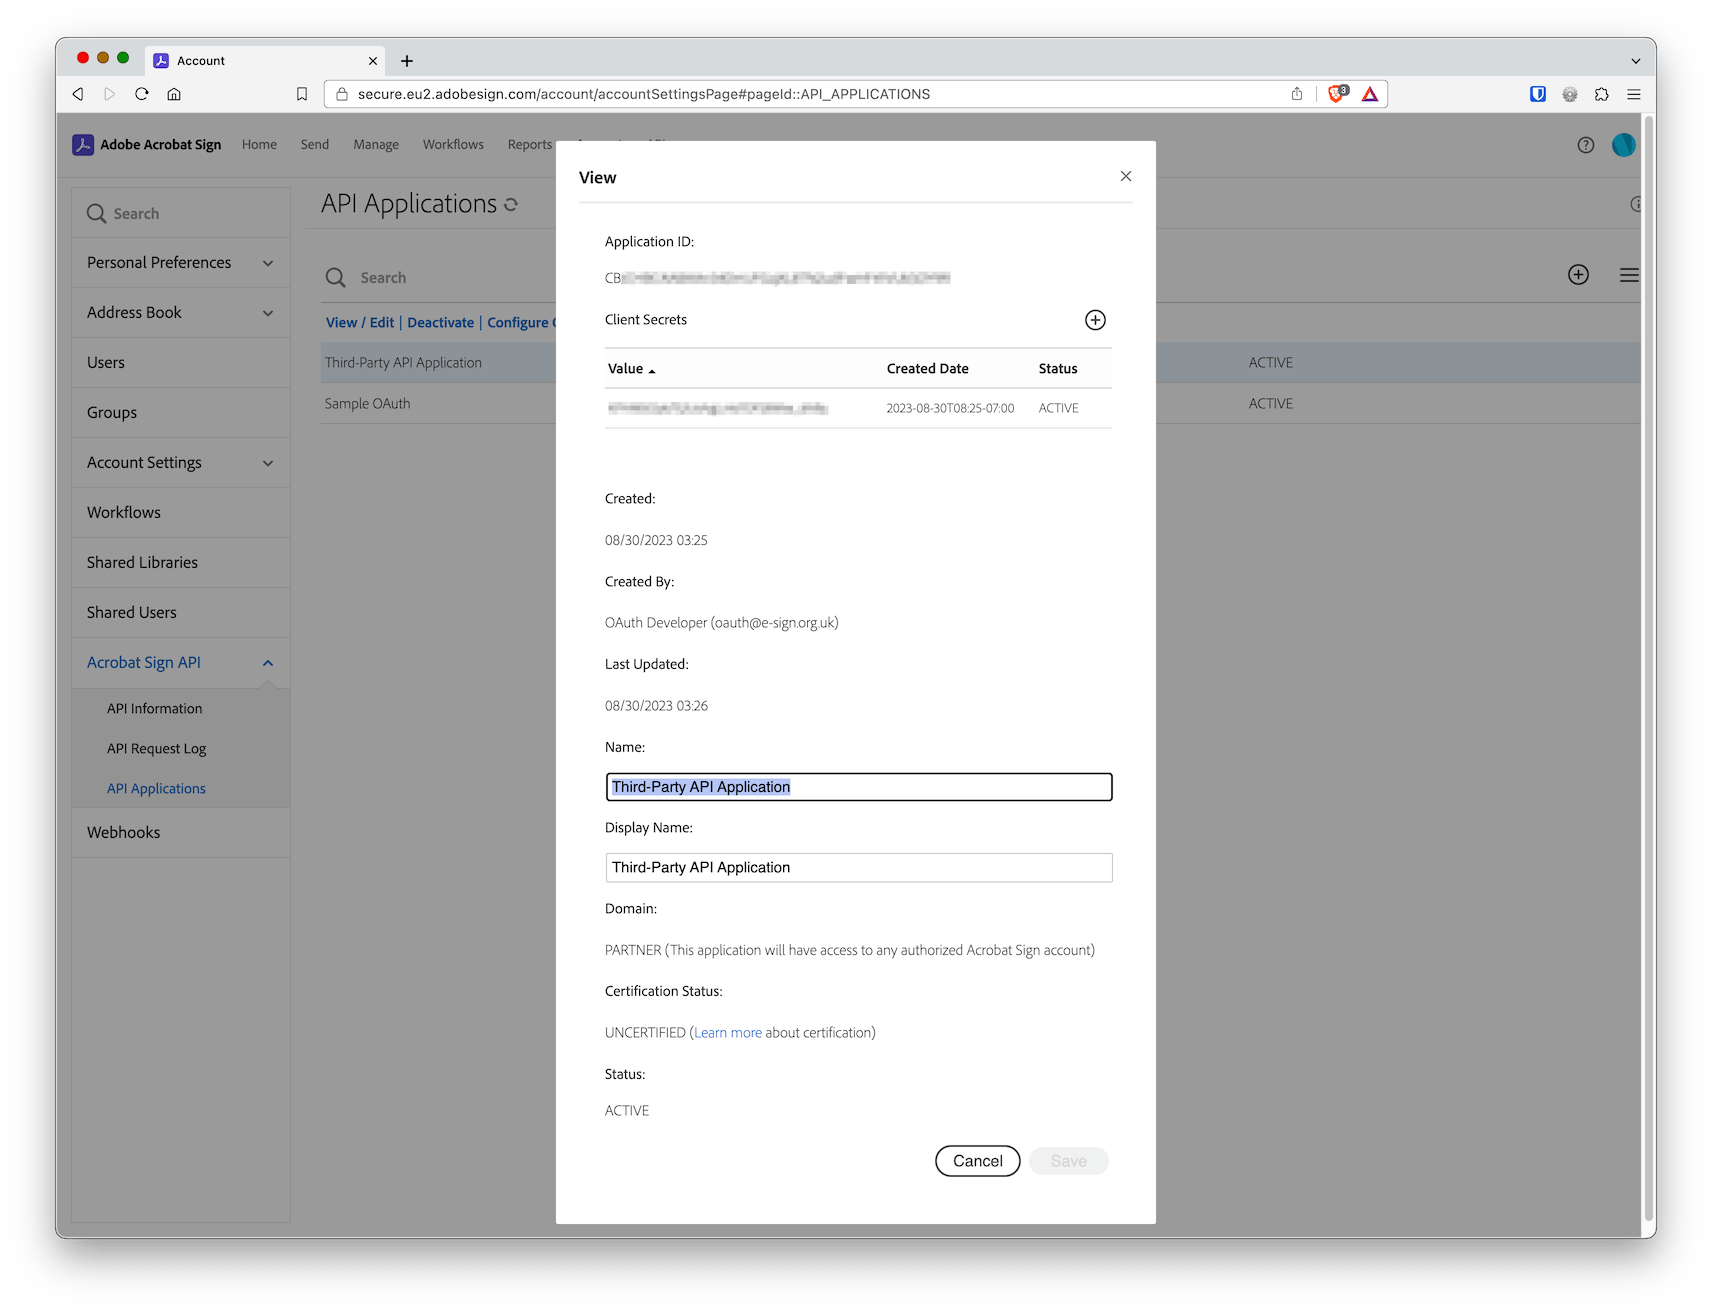Screen dimensions: 1712x1312
Task: Expand Address Book section
Action: 181,313
